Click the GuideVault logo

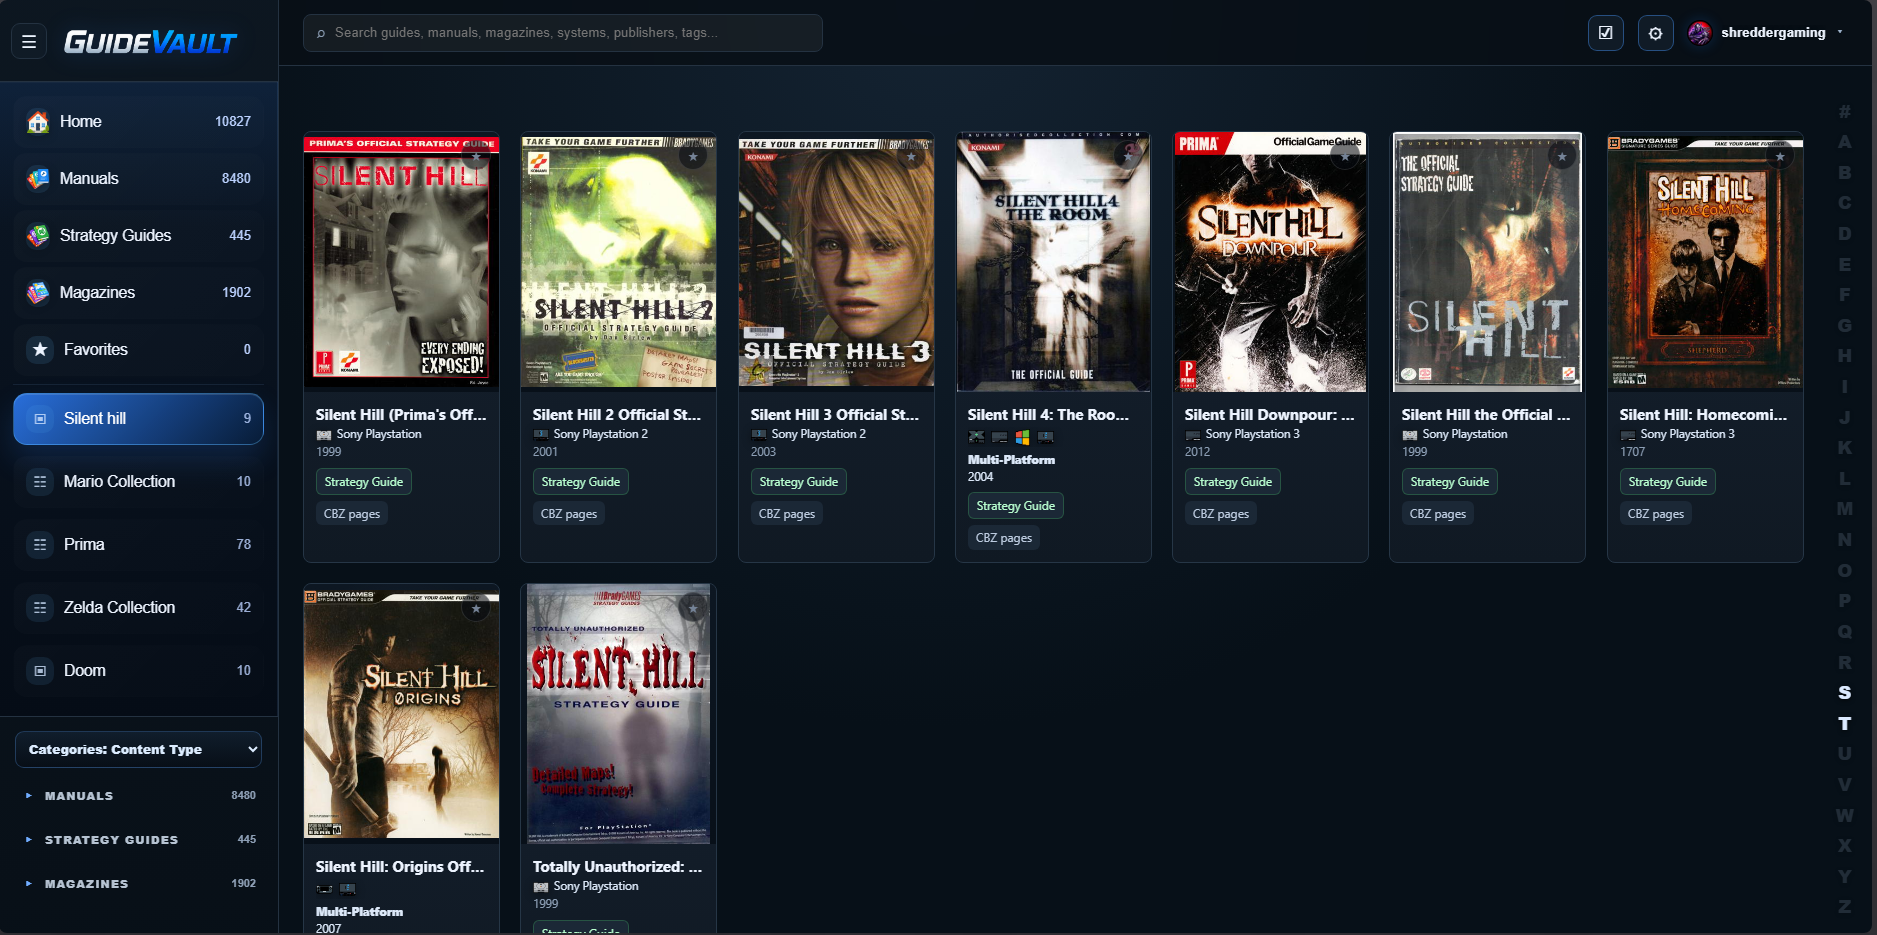point(150,42)
